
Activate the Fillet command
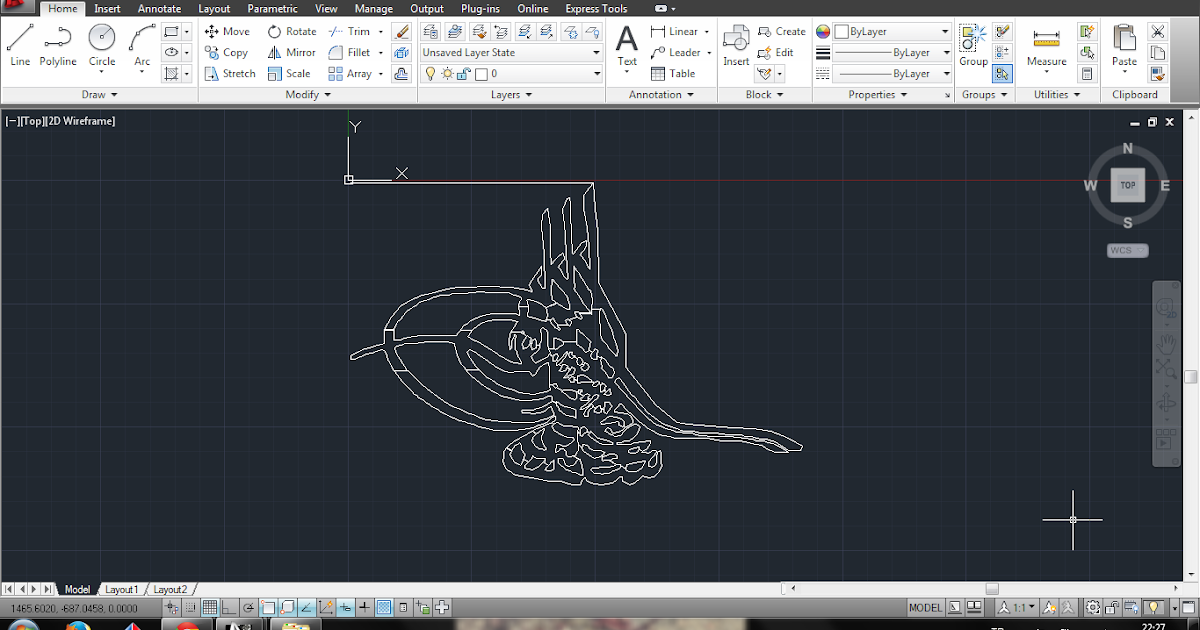pyautogui.click(x=349, y=52)
